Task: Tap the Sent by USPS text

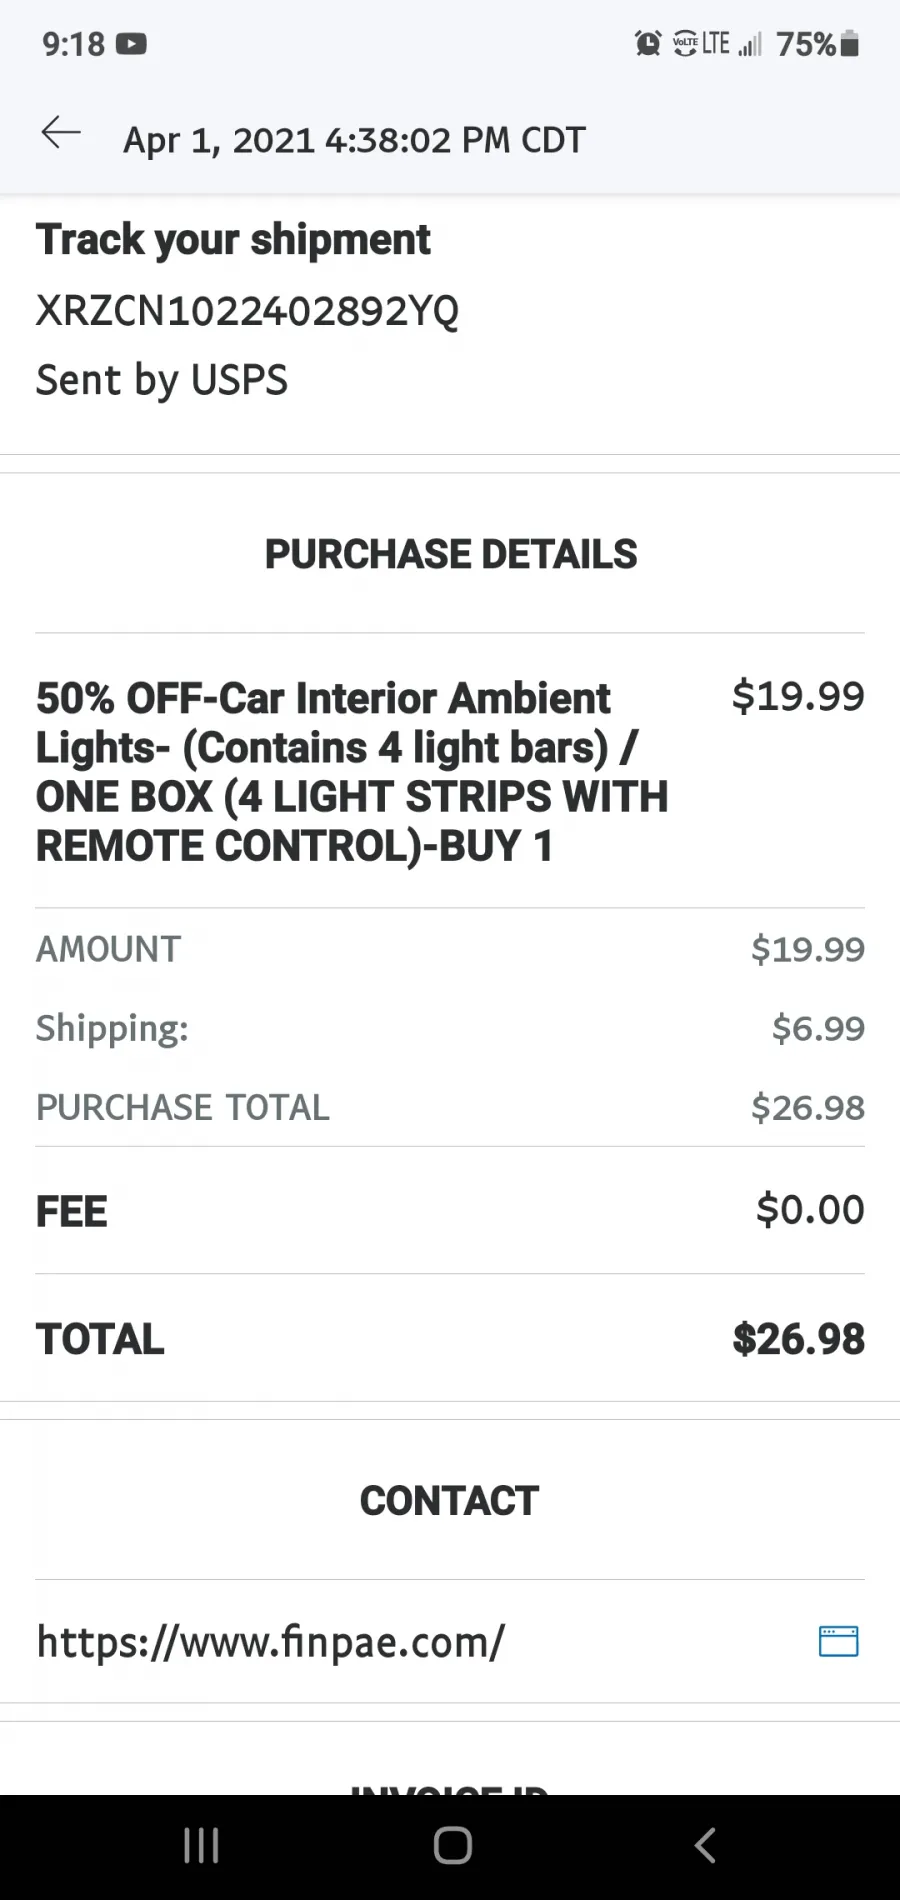Action: [x=162, y=380]
